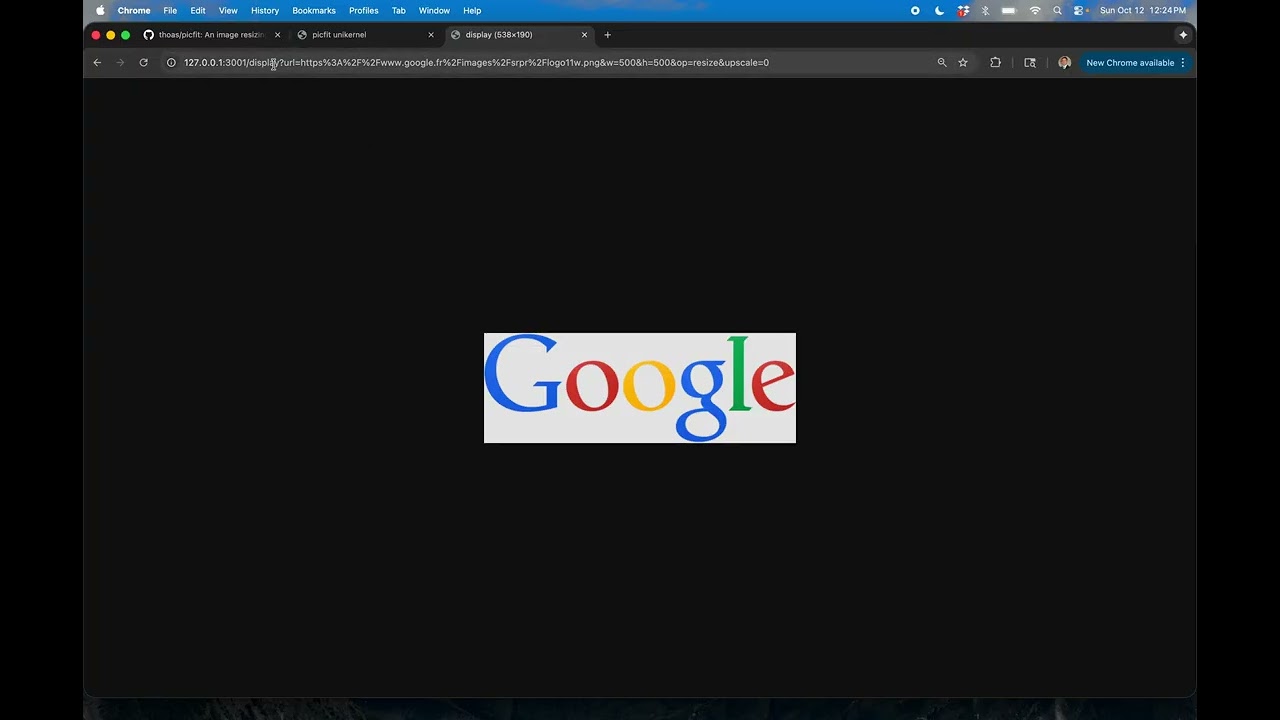Go back to the previous page
Image resolution: width=1280 pixels, height=720 pixels.
[97, 63]
